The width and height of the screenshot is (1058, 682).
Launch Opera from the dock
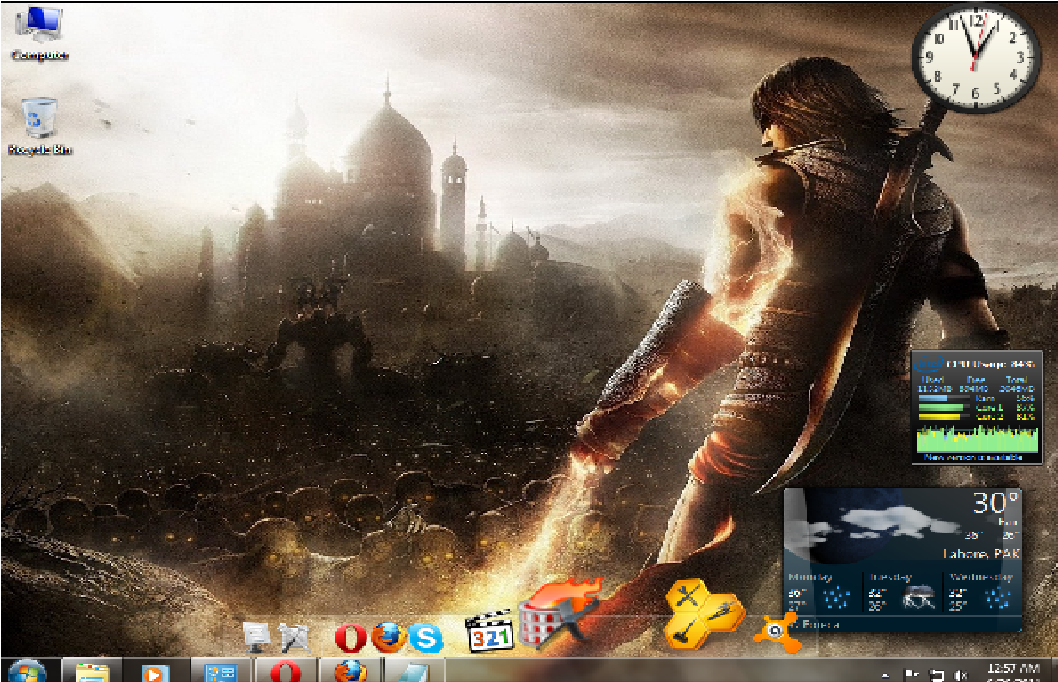(x=350, y=637)
